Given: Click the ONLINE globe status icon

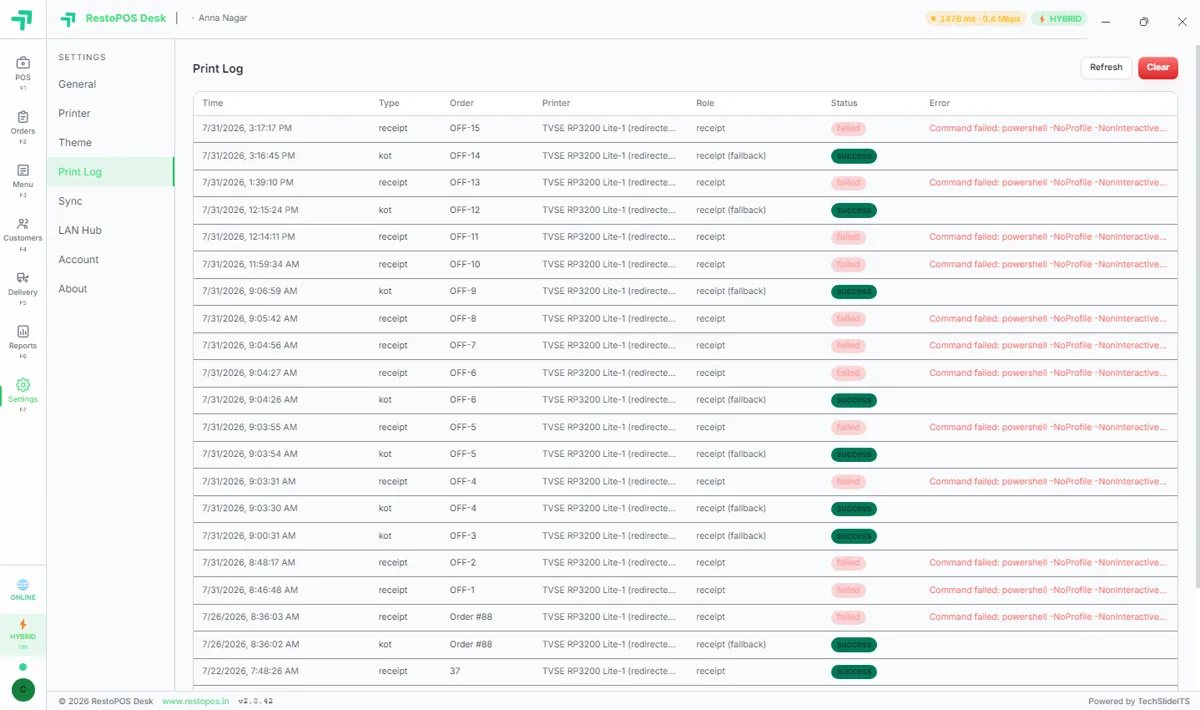Looking at the screenshot, I should coord(23,585).
